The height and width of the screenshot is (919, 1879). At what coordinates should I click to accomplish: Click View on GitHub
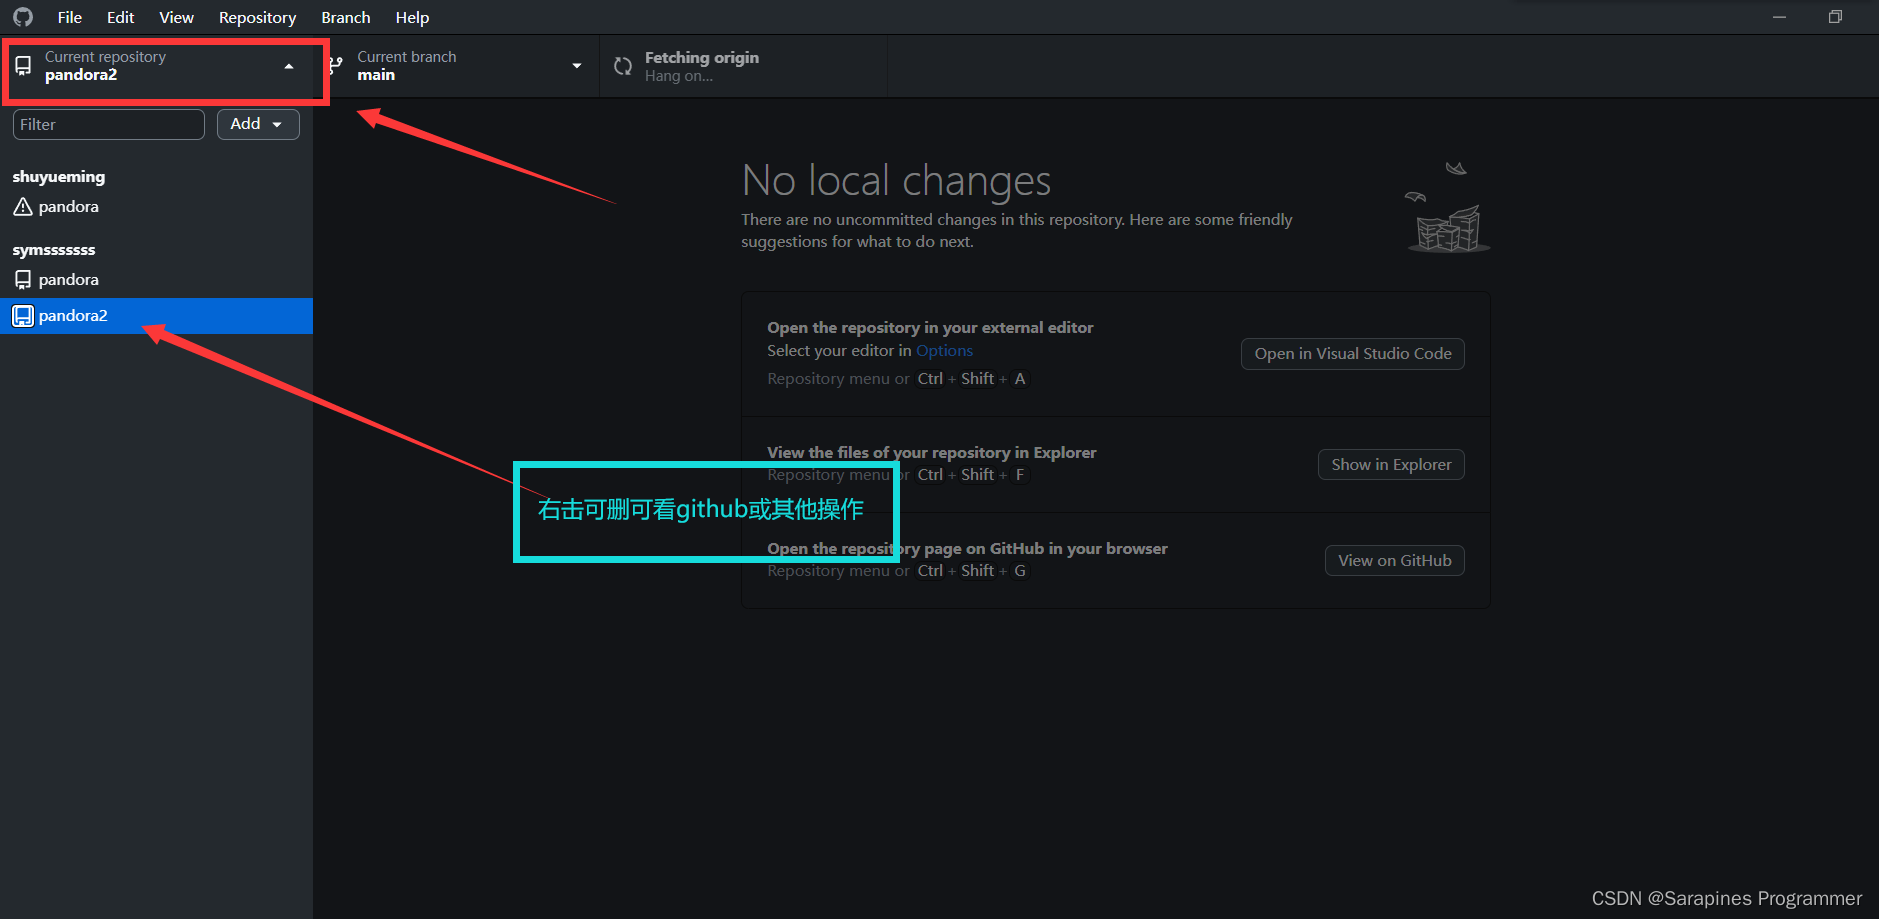(x=1394, y=560)
